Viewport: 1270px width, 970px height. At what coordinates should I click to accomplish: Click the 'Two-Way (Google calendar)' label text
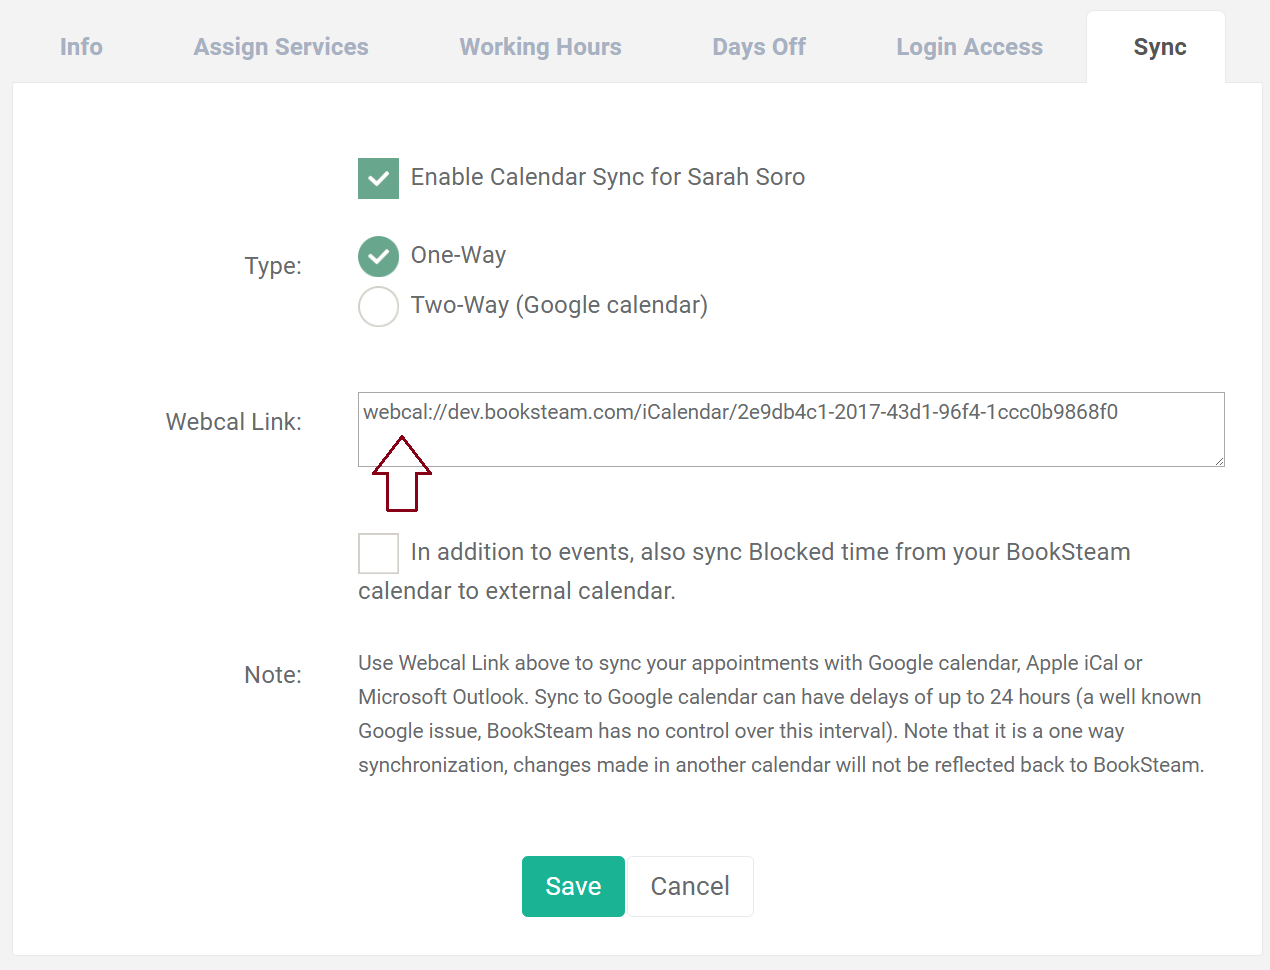(559, 305)
